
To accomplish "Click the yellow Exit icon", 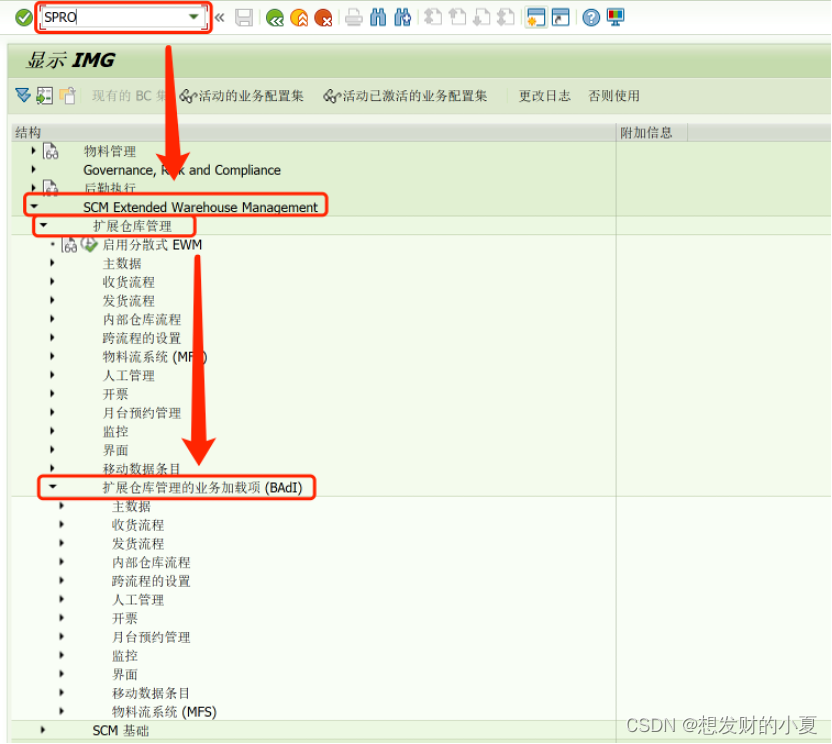I will [299, 18].
